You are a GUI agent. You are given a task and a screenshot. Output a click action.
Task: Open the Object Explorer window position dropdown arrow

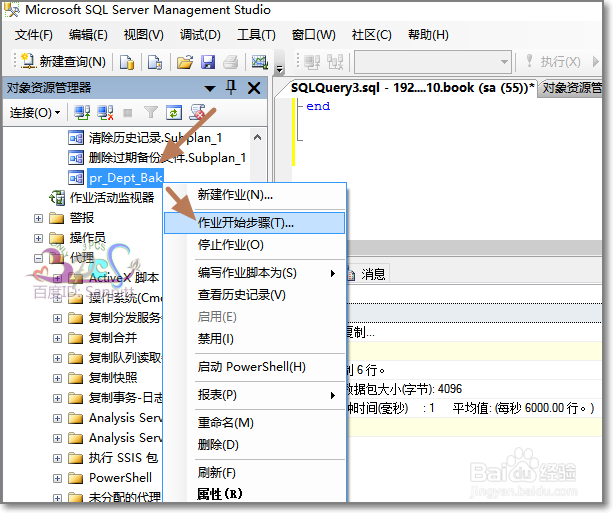tap(210, 88)
